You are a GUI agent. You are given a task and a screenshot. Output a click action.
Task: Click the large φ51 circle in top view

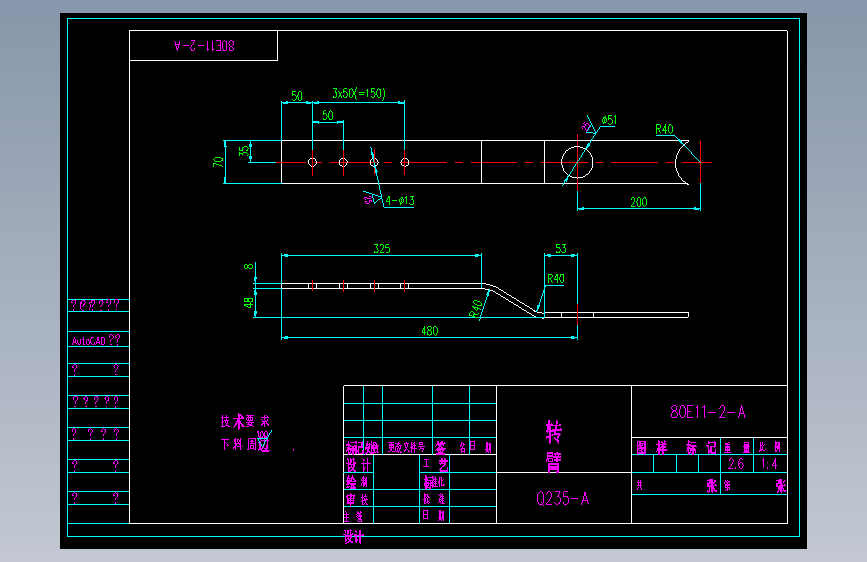pyautogui.click(x=577, y=163)
